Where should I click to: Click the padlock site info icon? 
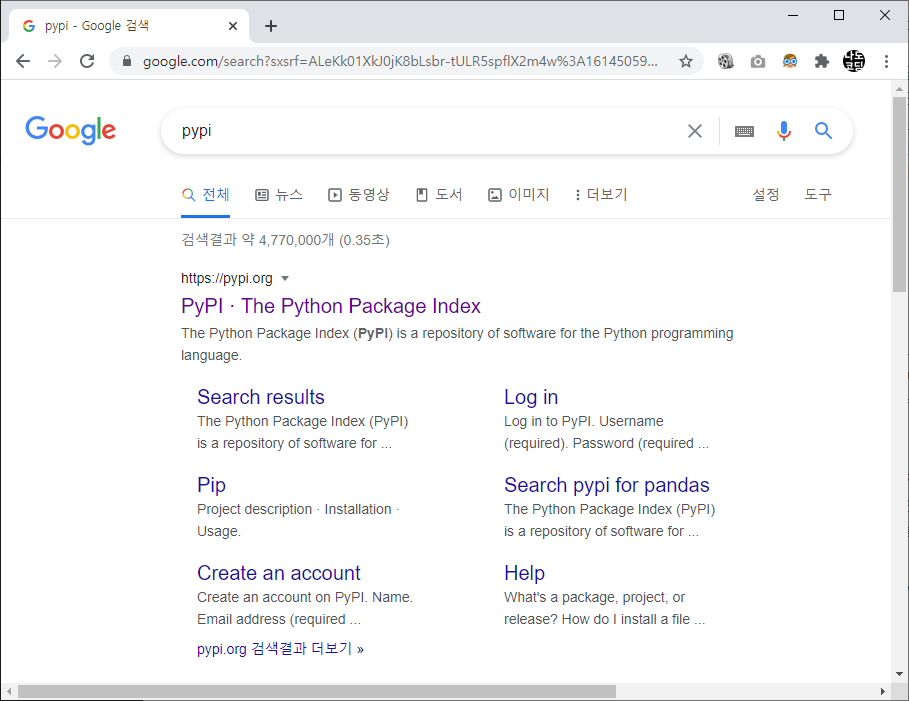(127, 61)
